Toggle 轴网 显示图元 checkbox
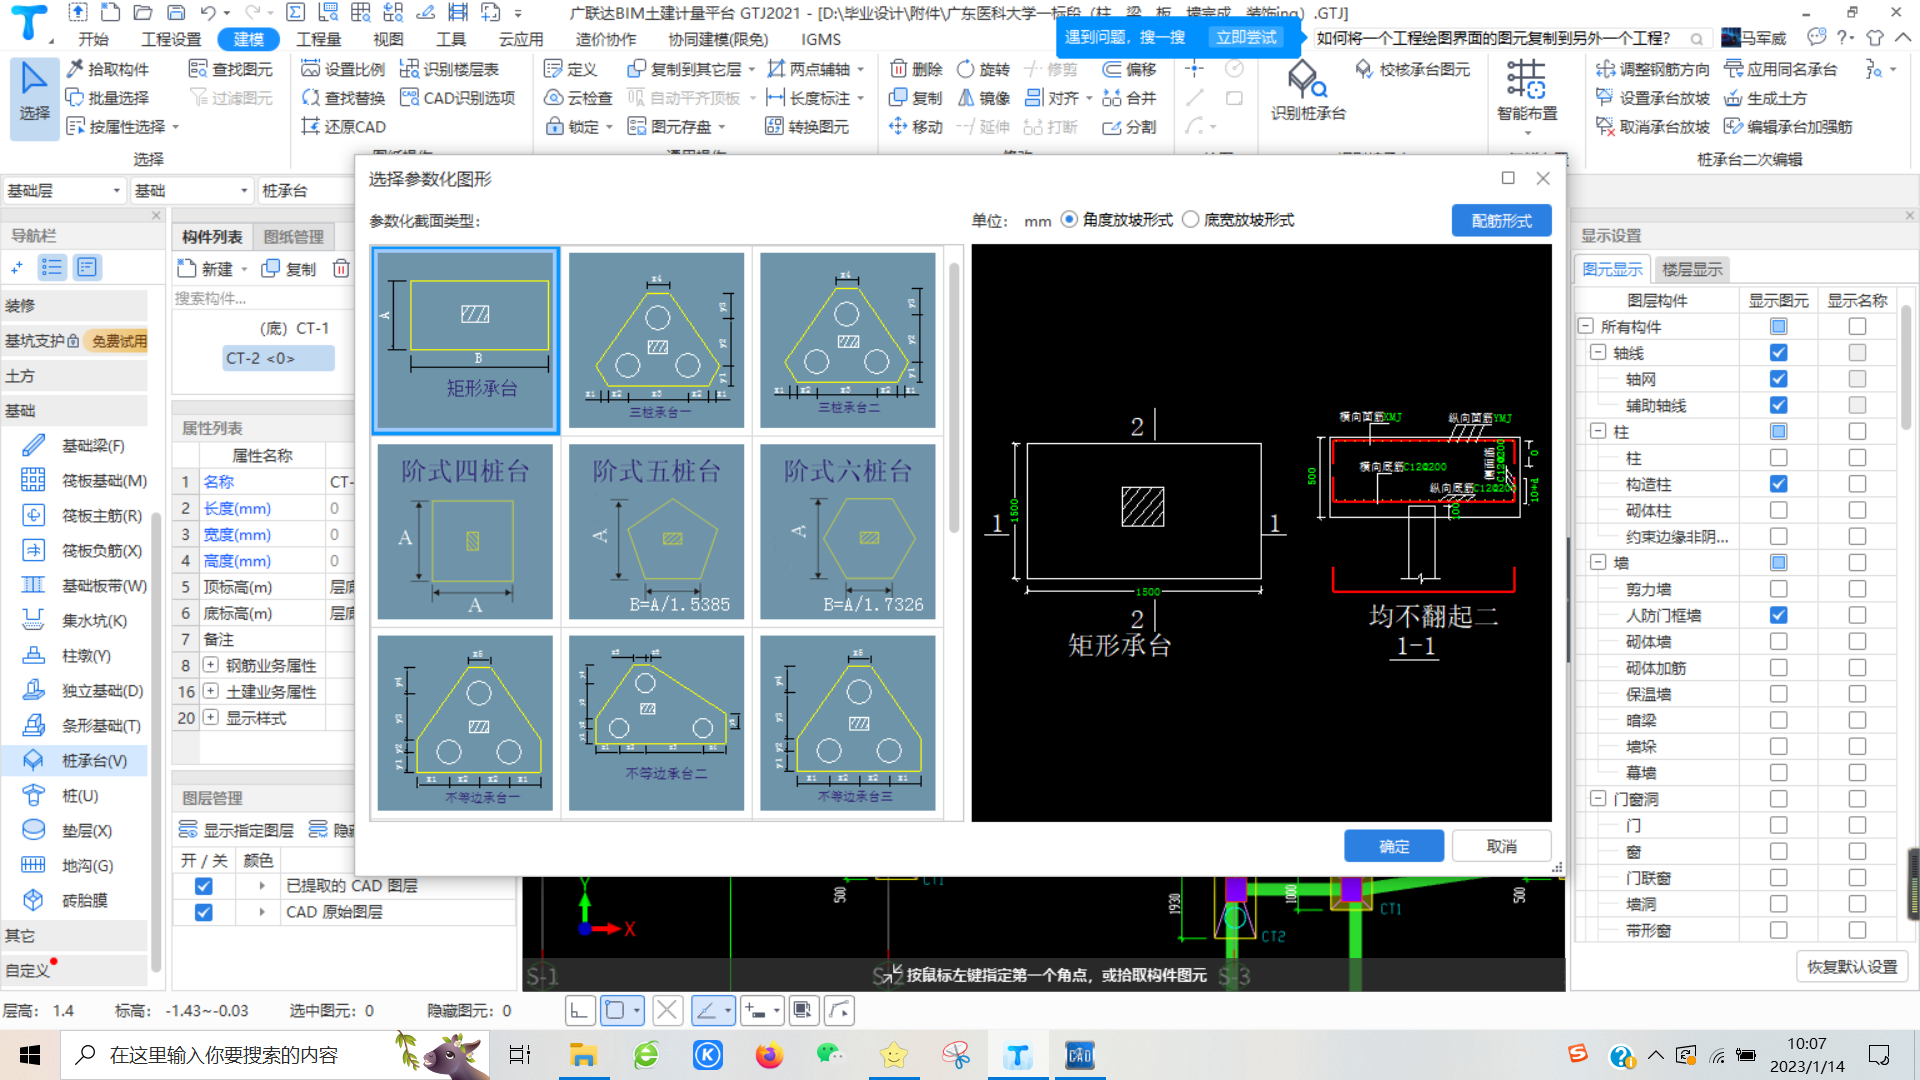Image resolution: width=1920 pixels, height=1080 pixels. [x=1778, y=379]
